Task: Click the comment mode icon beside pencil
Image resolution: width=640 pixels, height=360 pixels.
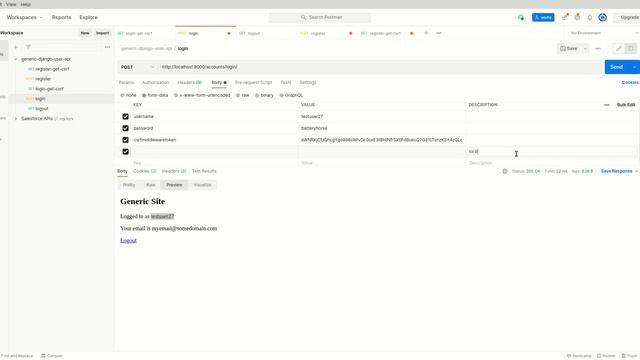Action: (631, 49)
